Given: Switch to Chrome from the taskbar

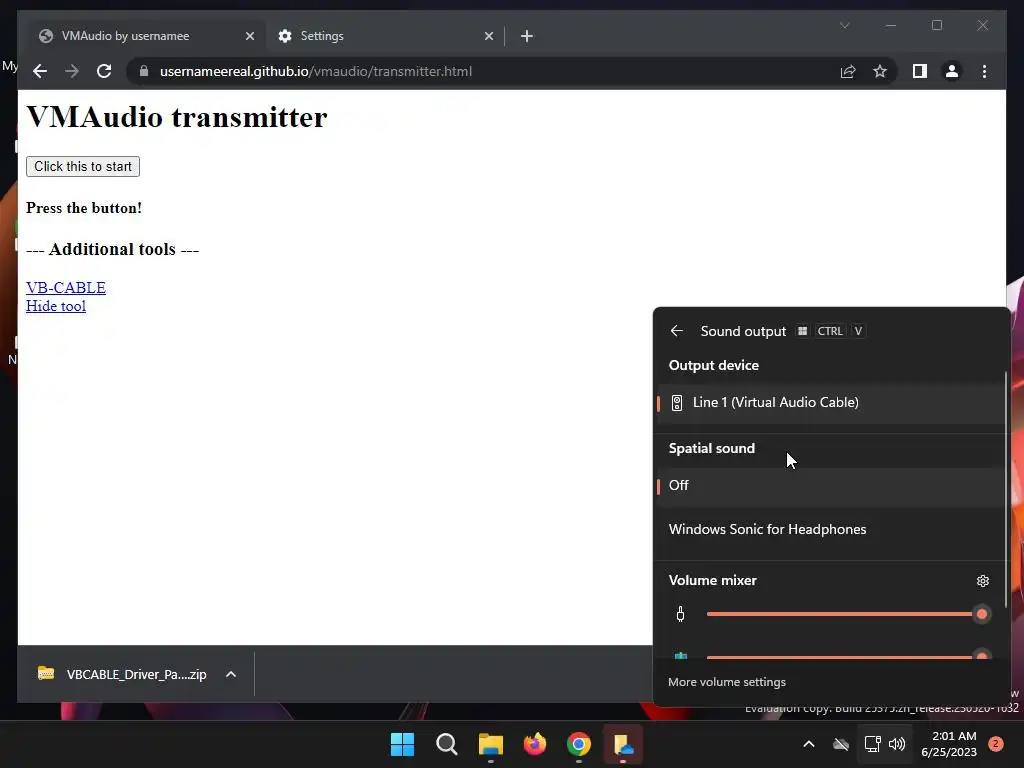Looking at the screenshot, I should (x=579, y=744).
